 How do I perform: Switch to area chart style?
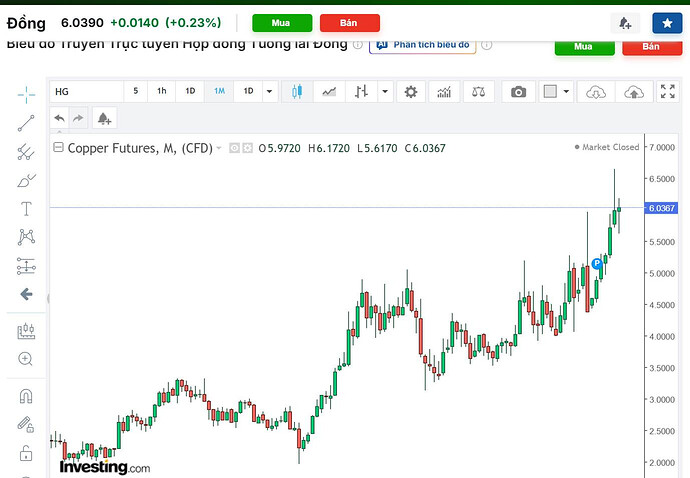point(329,92)
